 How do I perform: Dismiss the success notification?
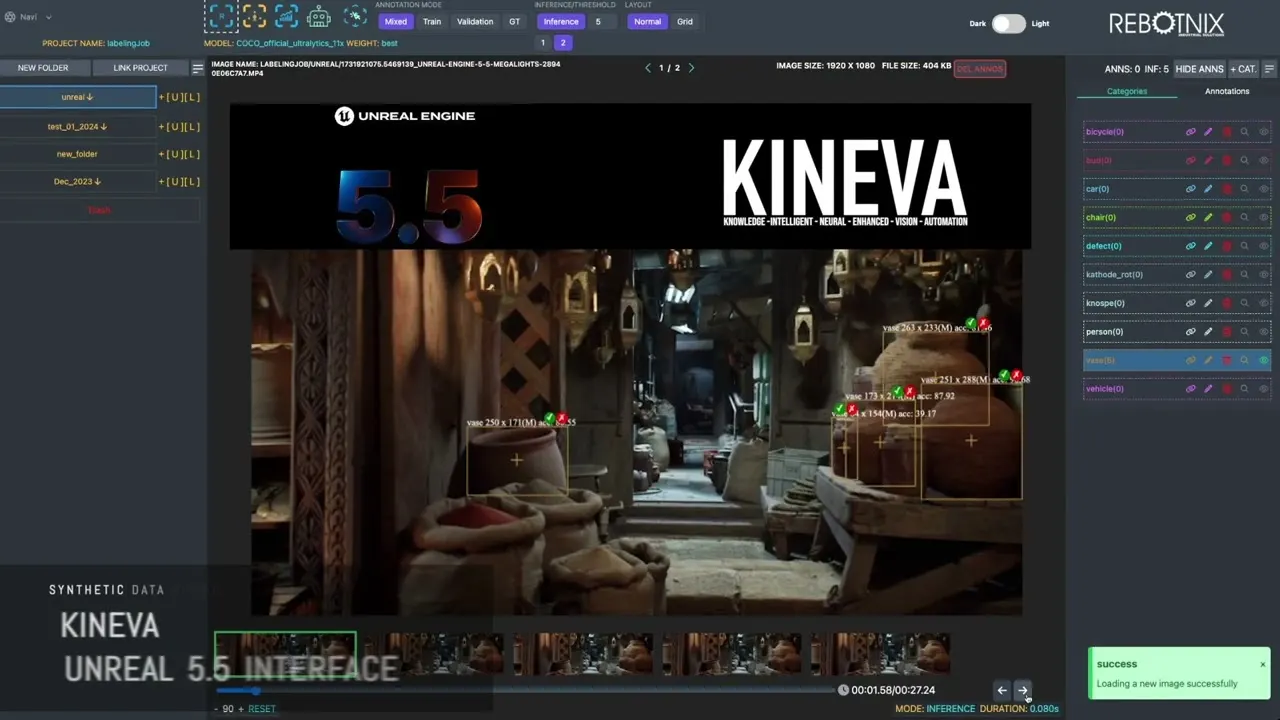coord(1262,664)
